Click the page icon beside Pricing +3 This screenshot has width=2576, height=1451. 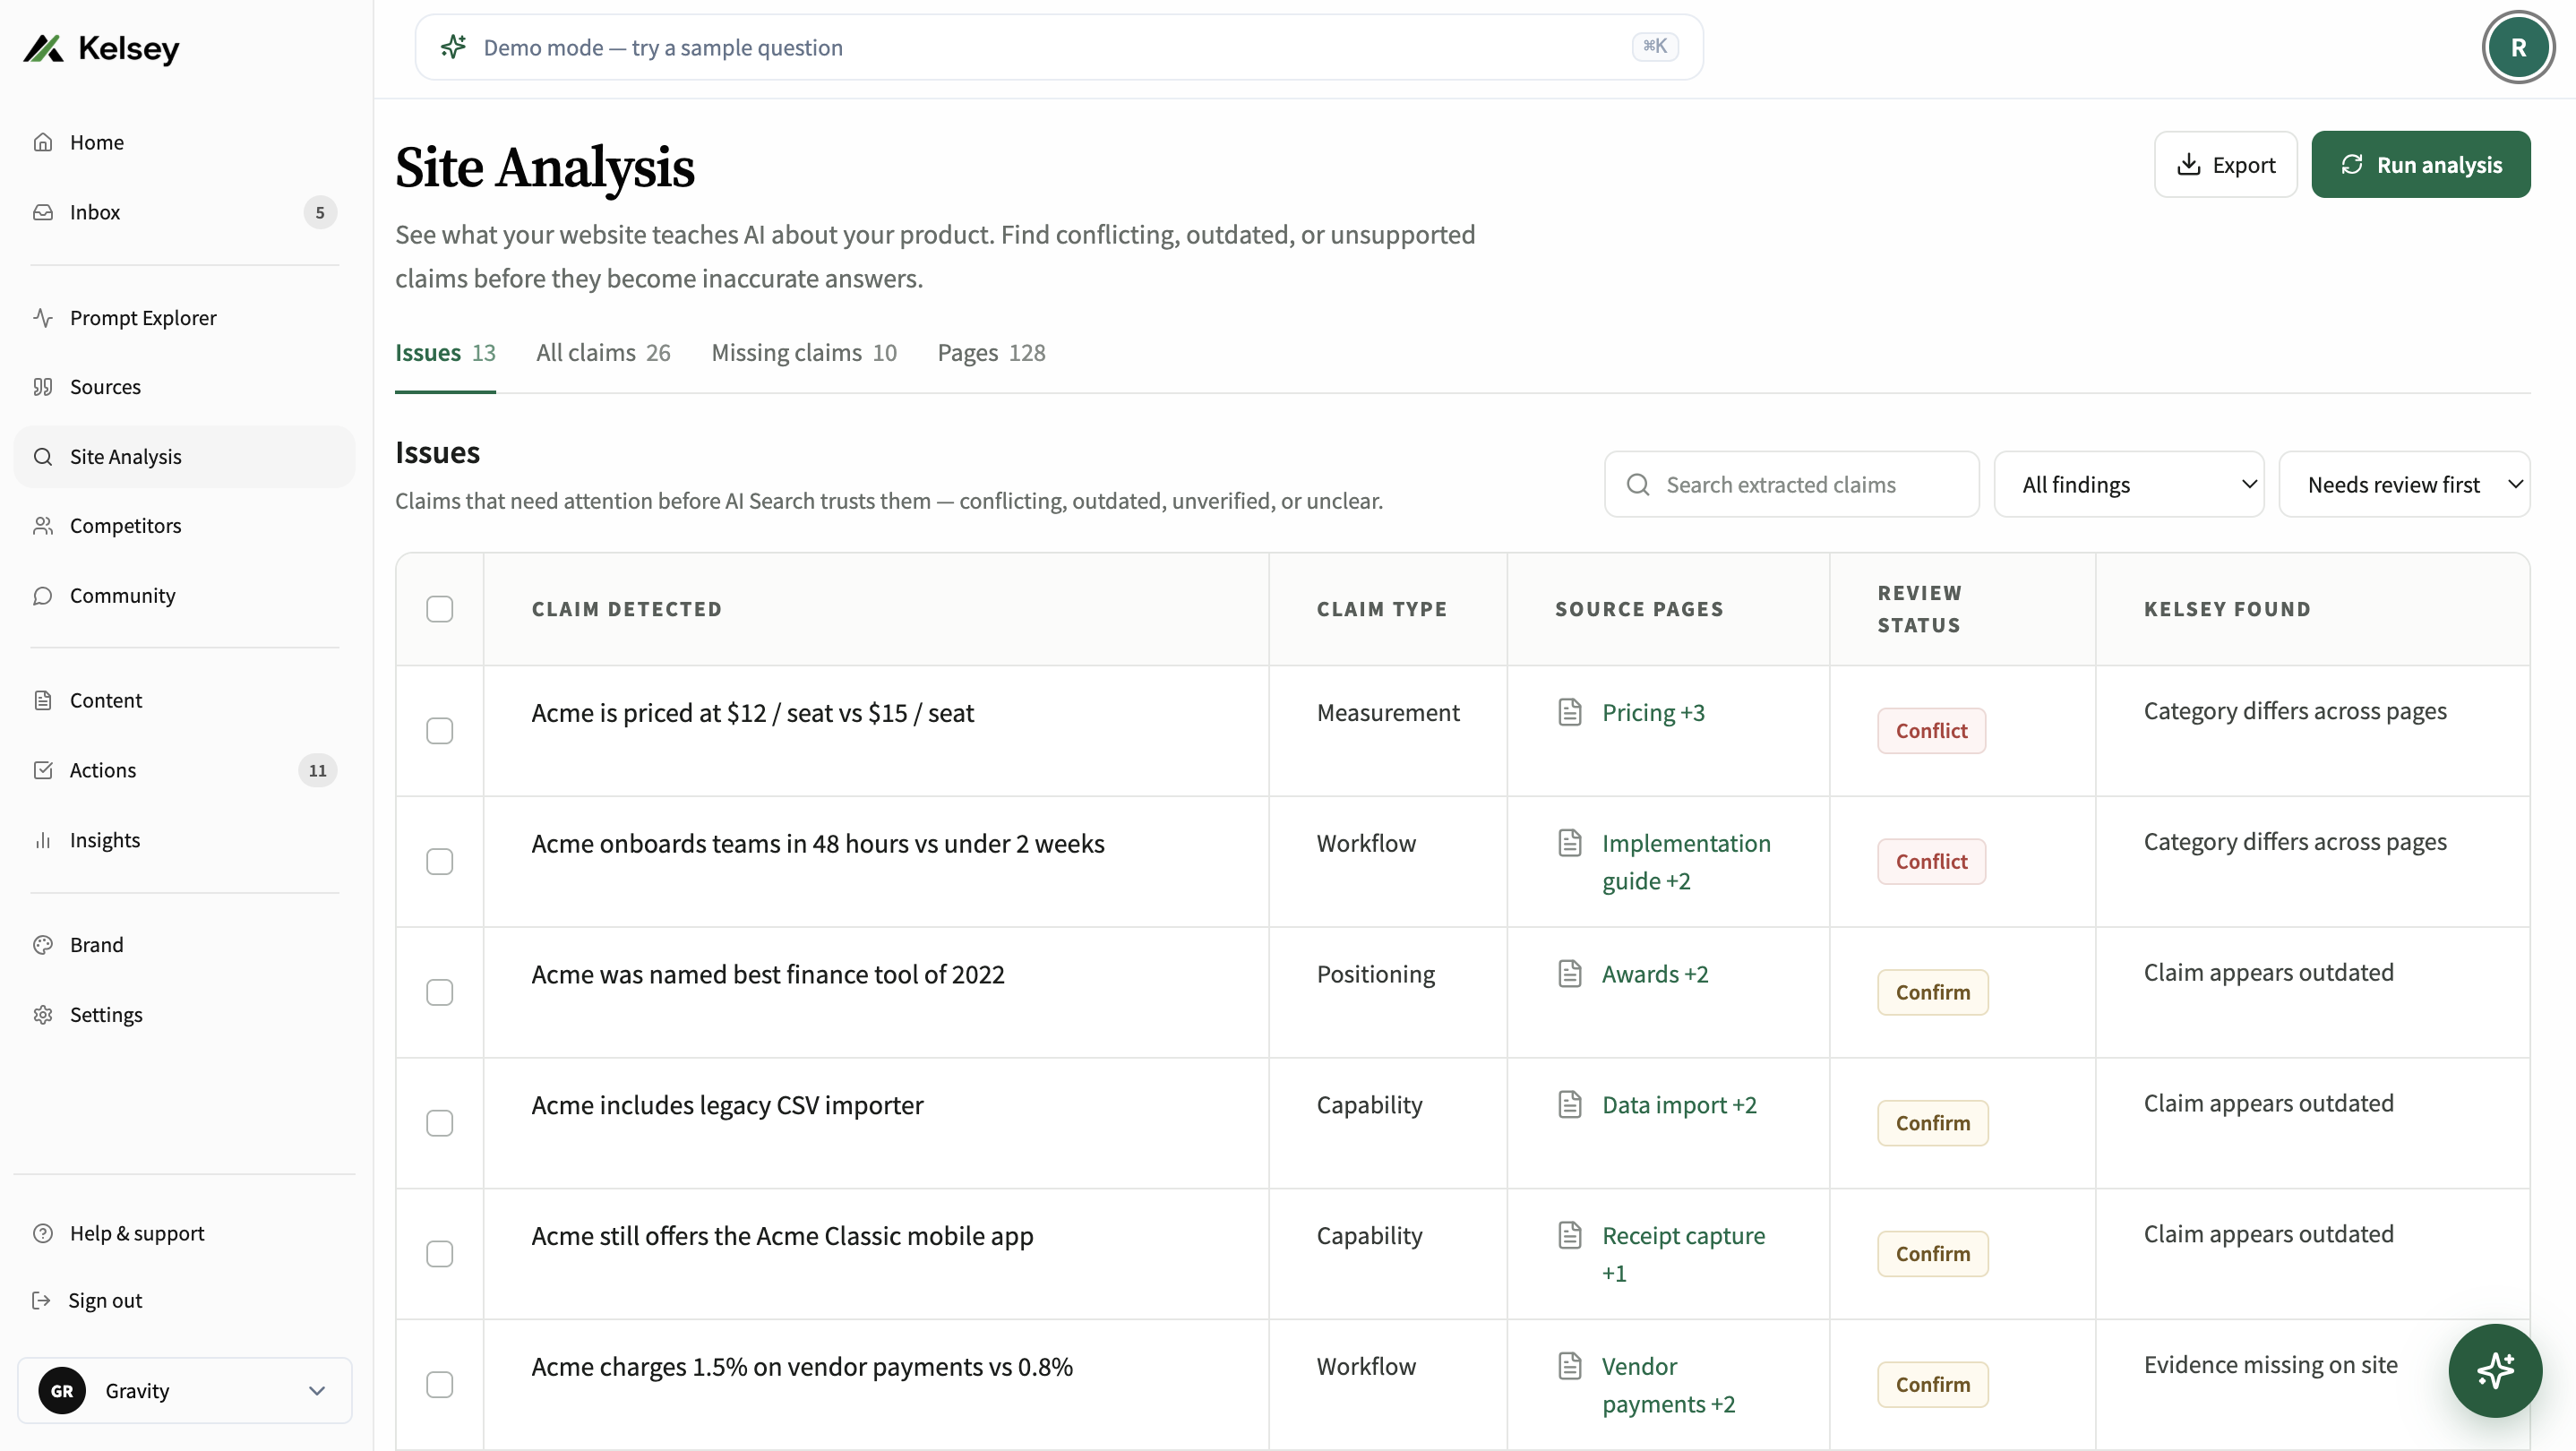tap(1570, 712)
